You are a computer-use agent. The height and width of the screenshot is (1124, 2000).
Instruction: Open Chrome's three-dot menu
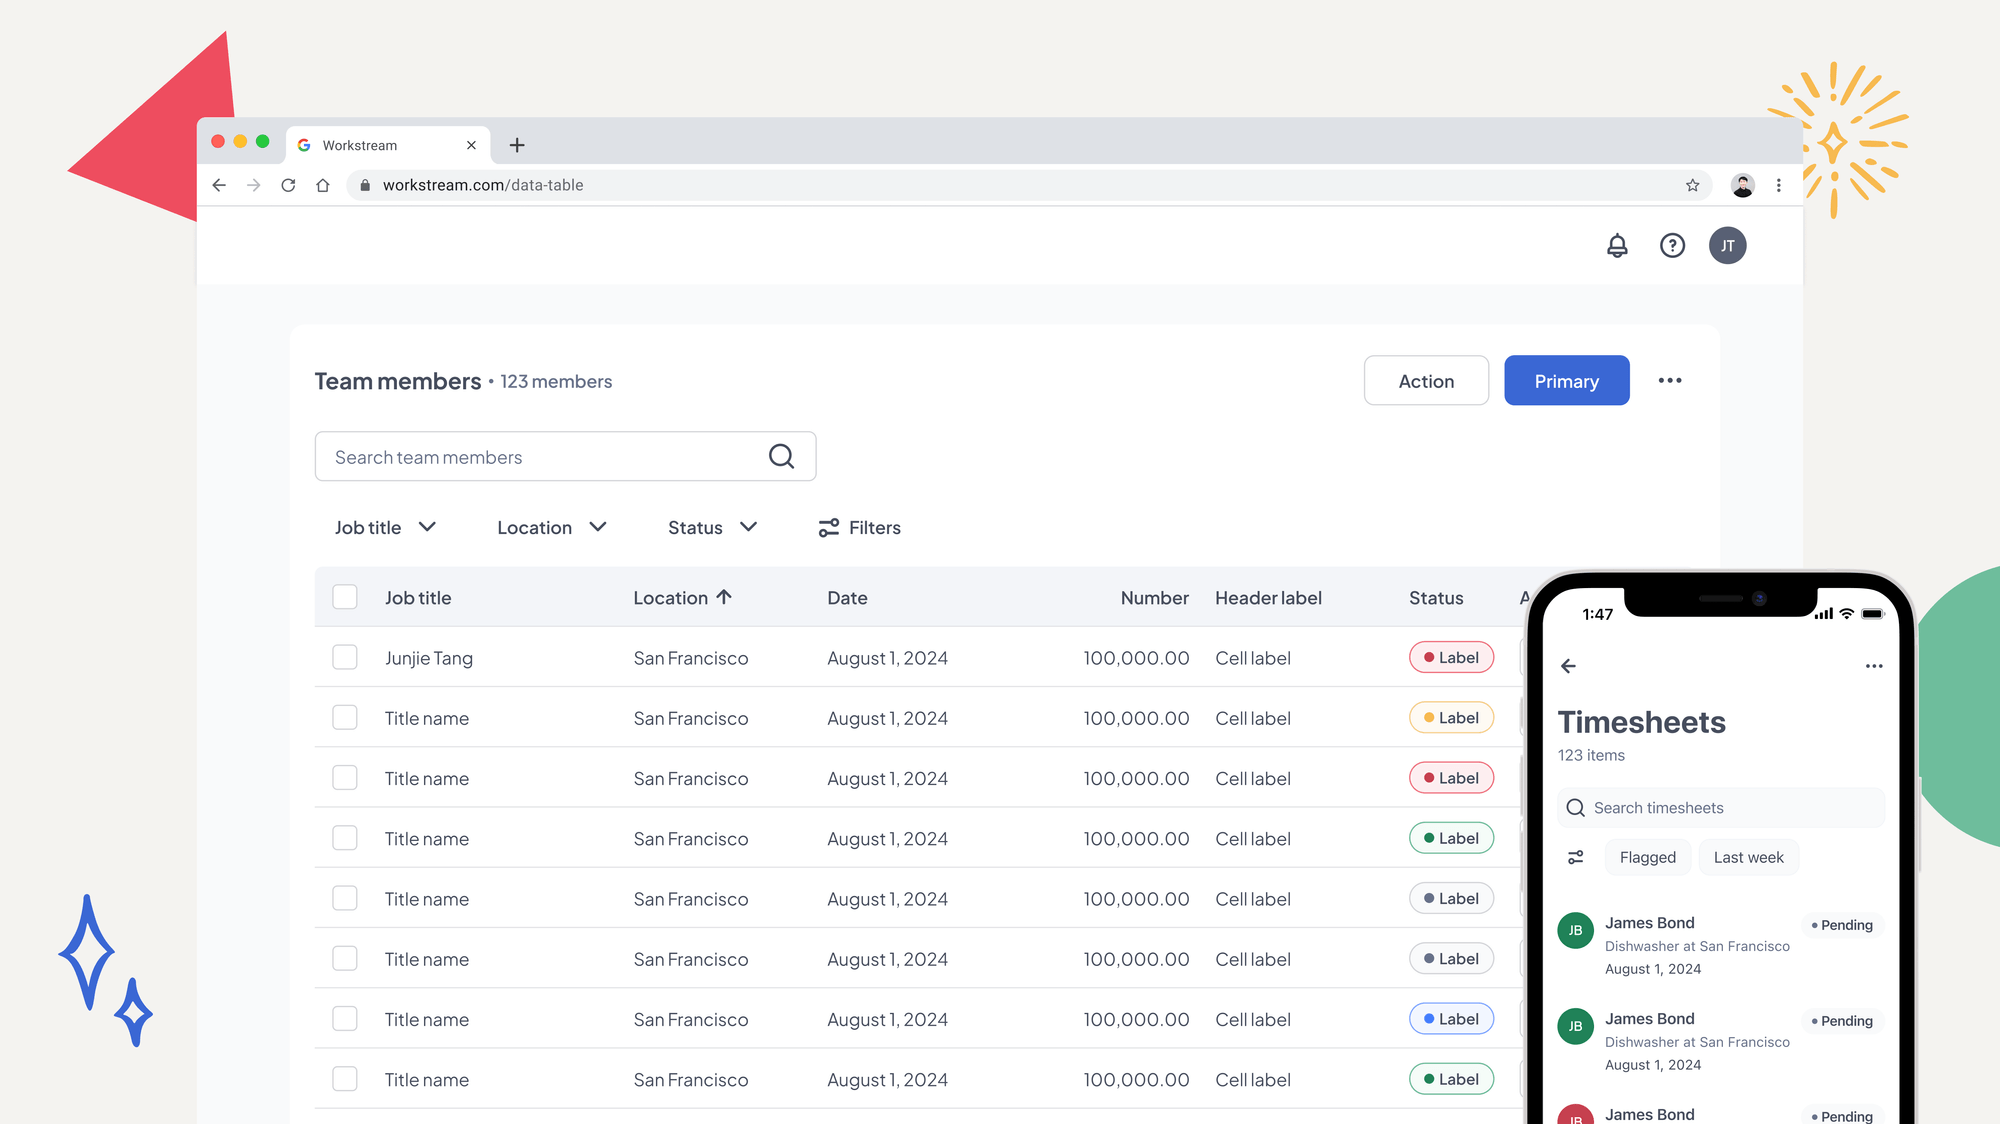[x=1778, y=185]
